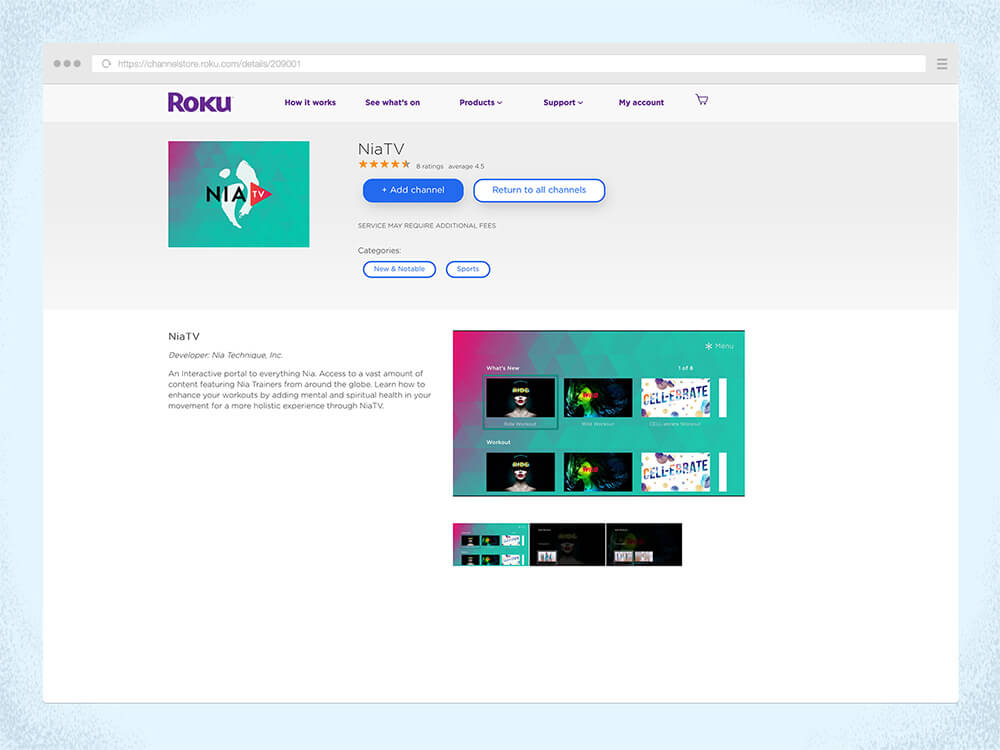
Task: Open the How it works menu item
Action: tap(310, 102)
